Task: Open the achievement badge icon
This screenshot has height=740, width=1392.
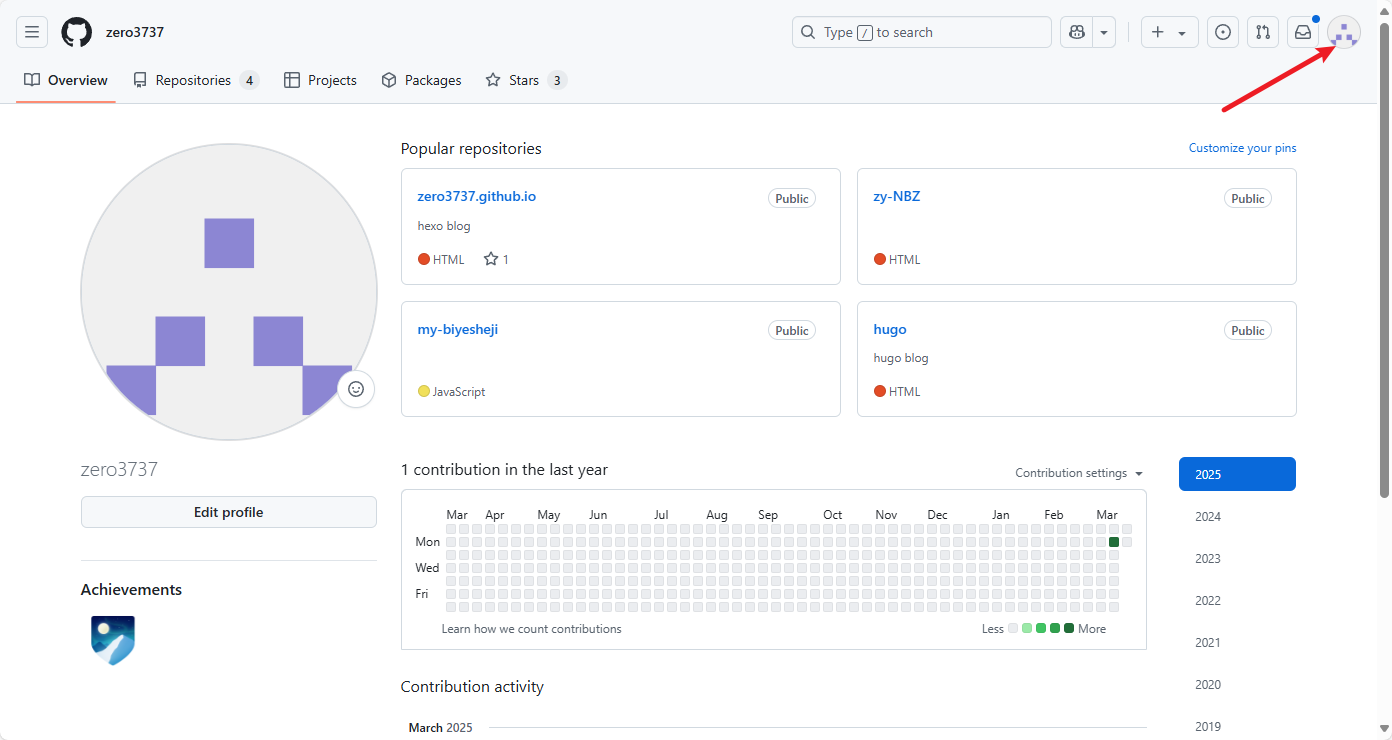Action: 113,641
